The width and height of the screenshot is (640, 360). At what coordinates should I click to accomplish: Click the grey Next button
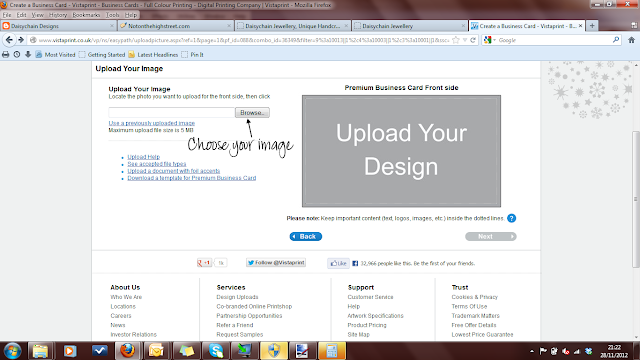click(491, 236)
